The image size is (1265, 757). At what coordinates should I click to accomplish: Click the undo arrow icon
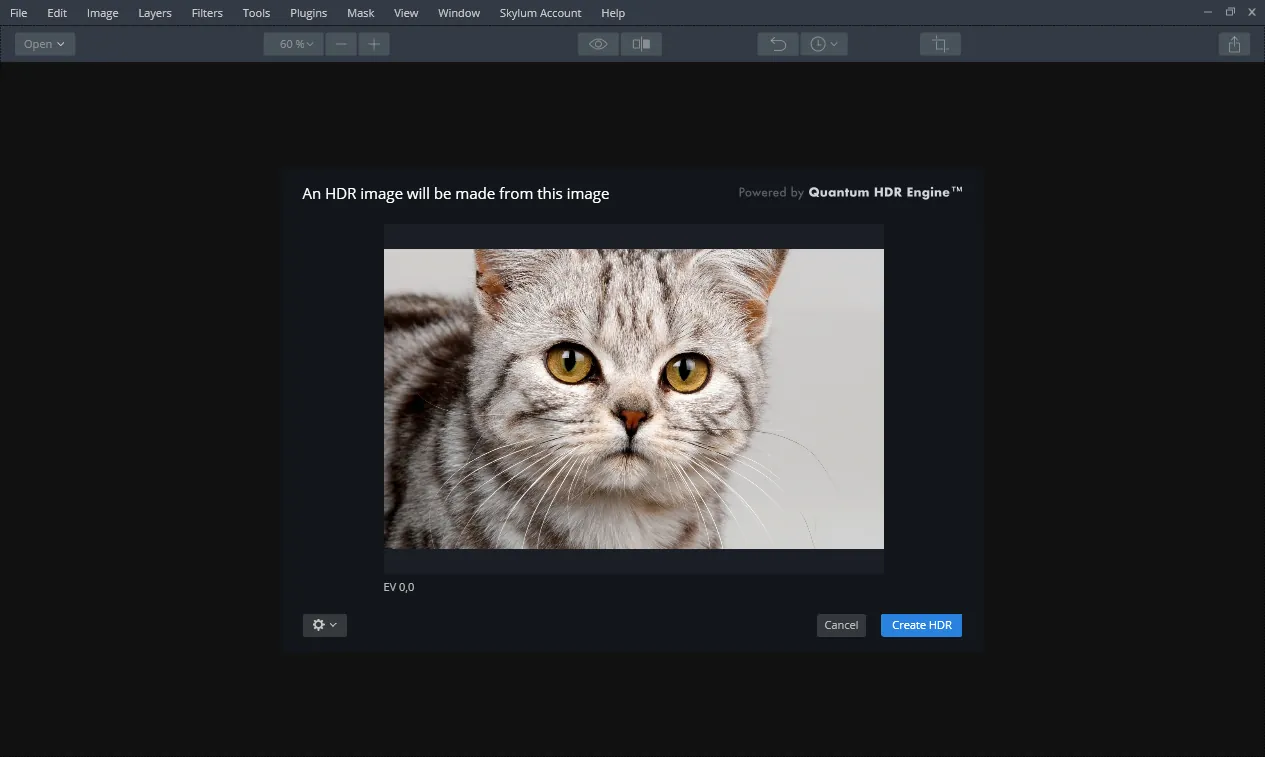pyautogui.click(x=778, y=44)
